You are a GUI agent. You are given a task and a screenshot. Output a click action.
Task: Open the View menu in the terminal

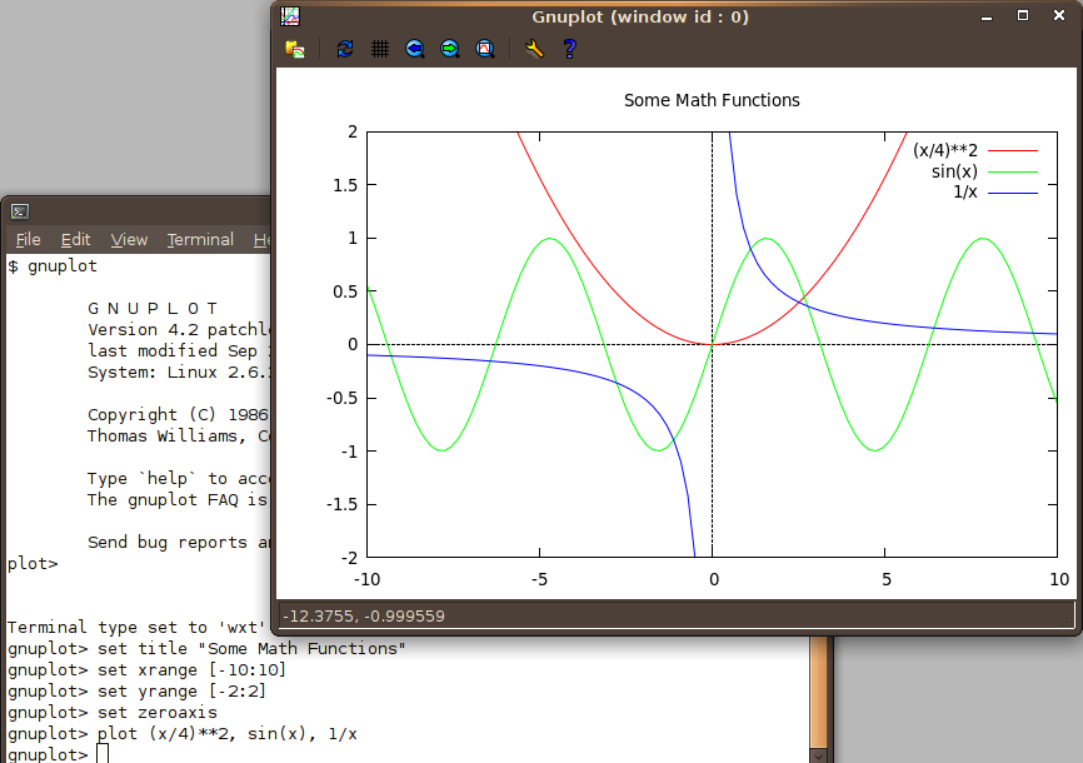point(129,240)
